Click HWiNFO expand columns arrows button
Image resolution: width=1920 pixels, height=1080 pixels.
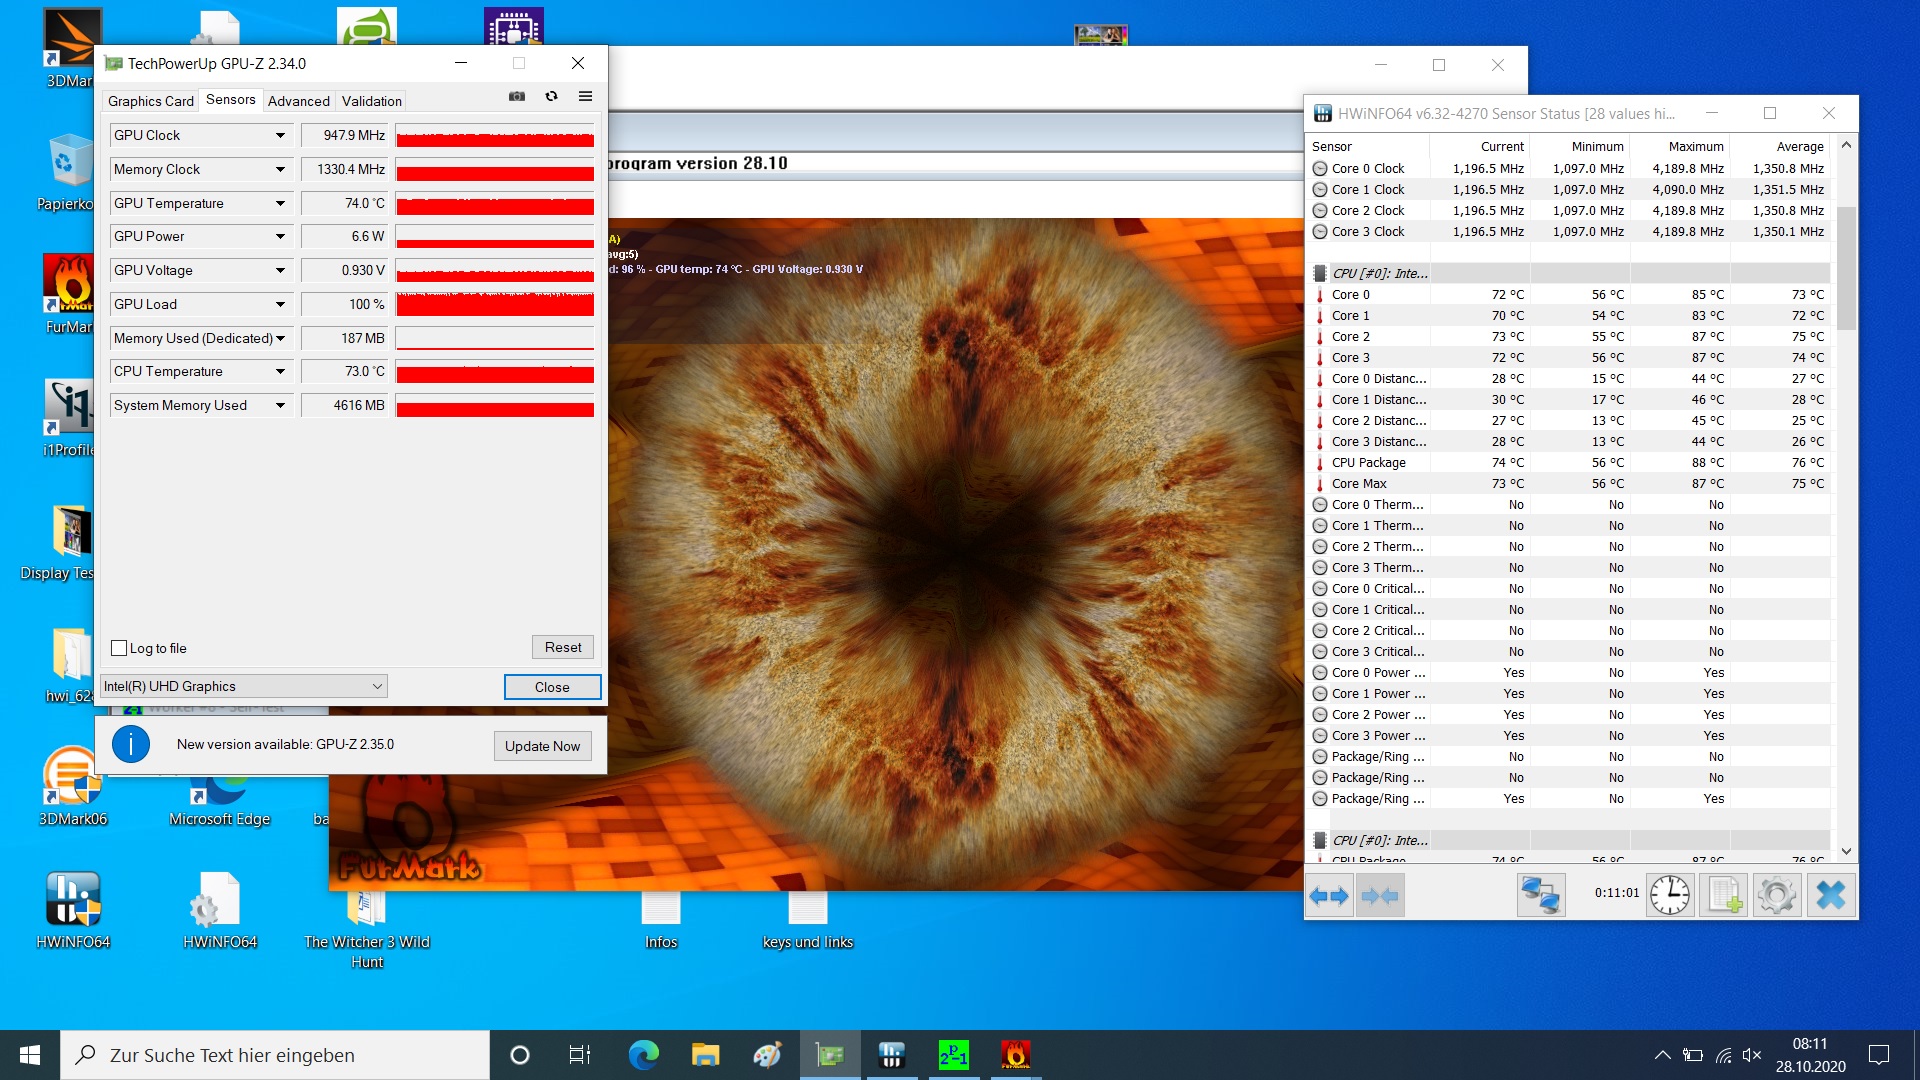[x=1330, y=895]
